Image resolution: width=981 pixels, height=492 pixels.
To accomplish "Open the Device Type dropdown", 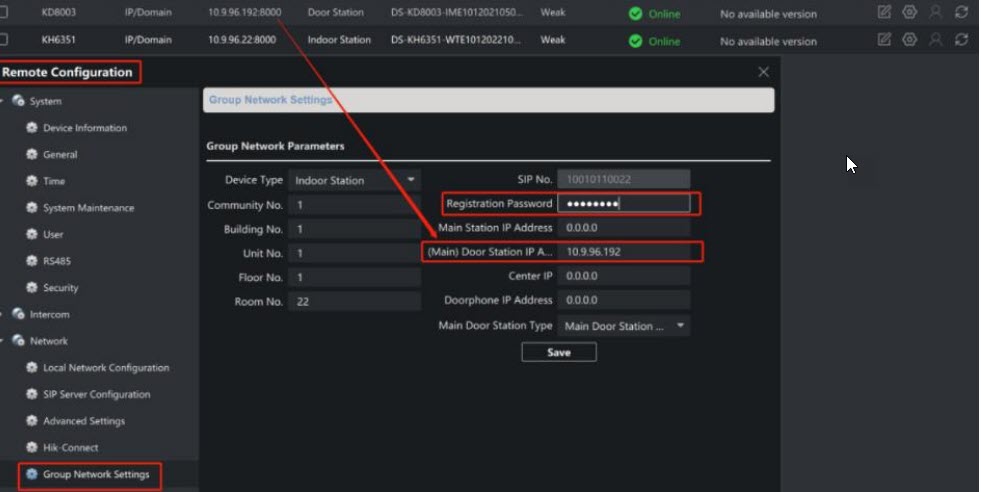I will [354, 180].
